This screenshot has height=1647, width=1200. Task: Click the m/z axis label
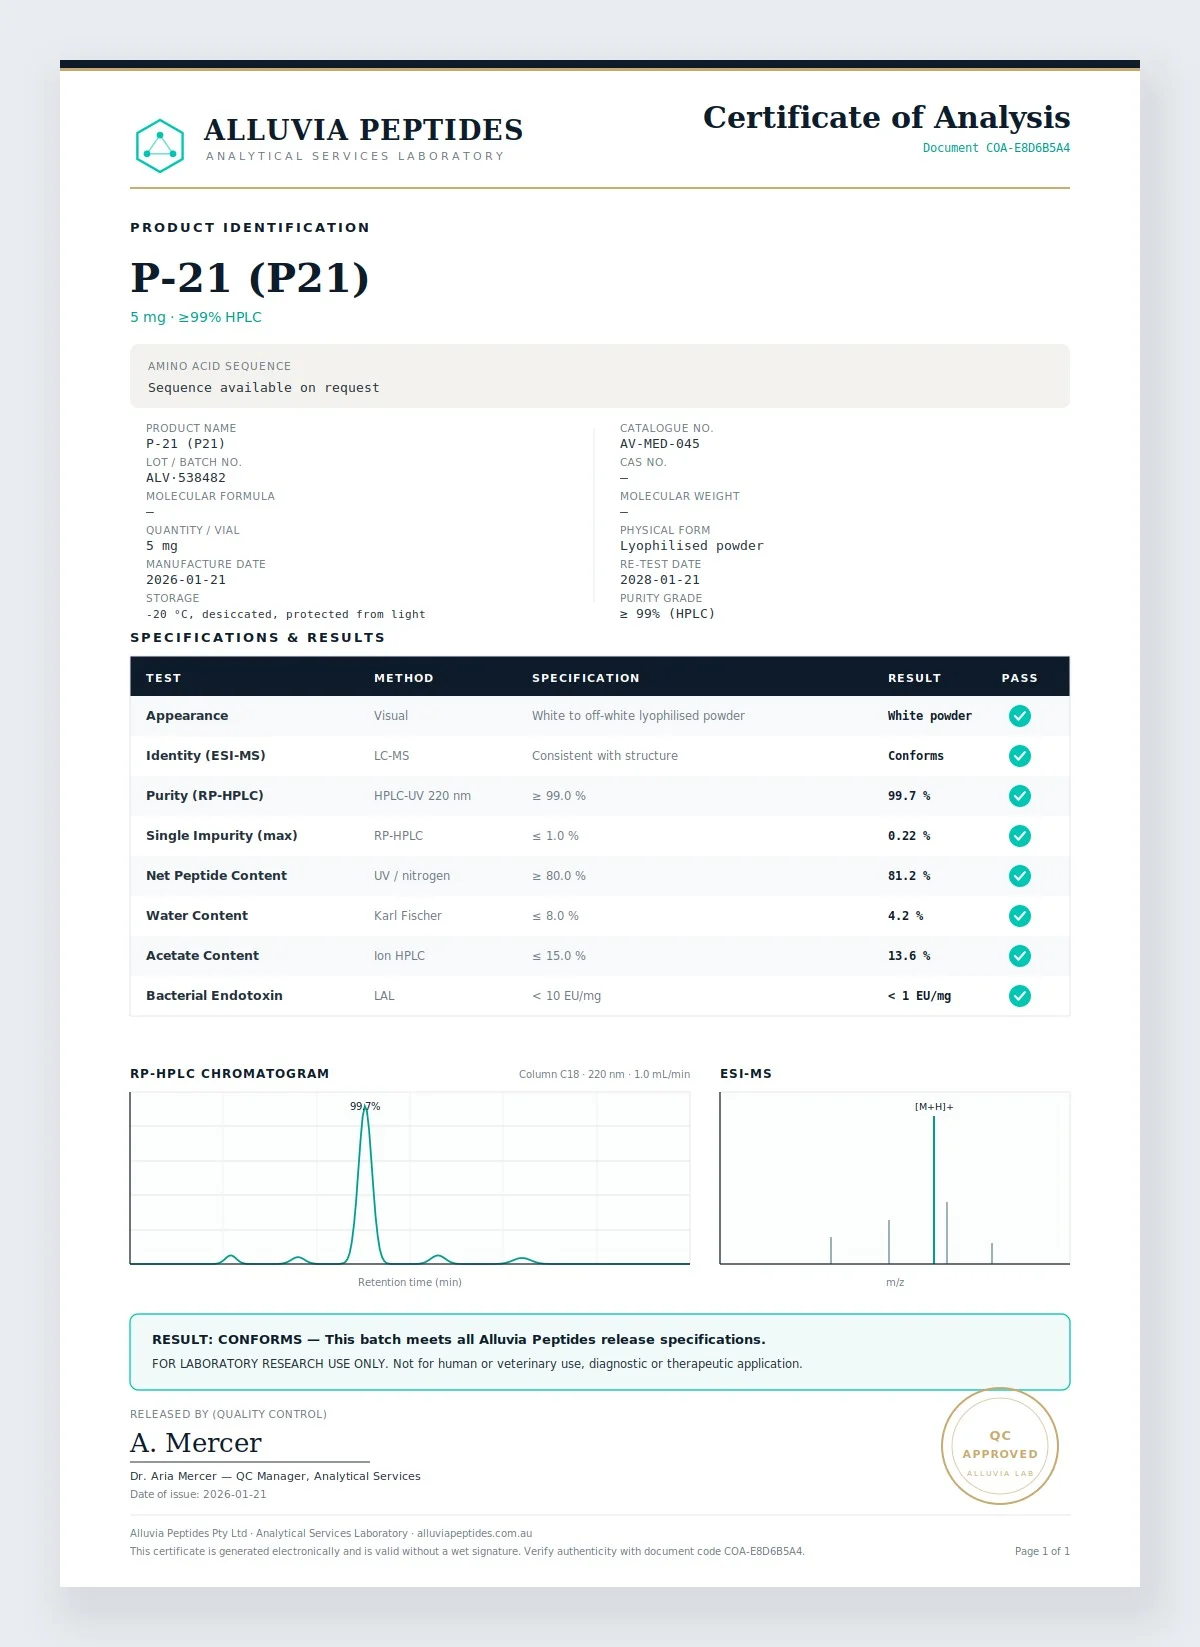click(895, 1282)
